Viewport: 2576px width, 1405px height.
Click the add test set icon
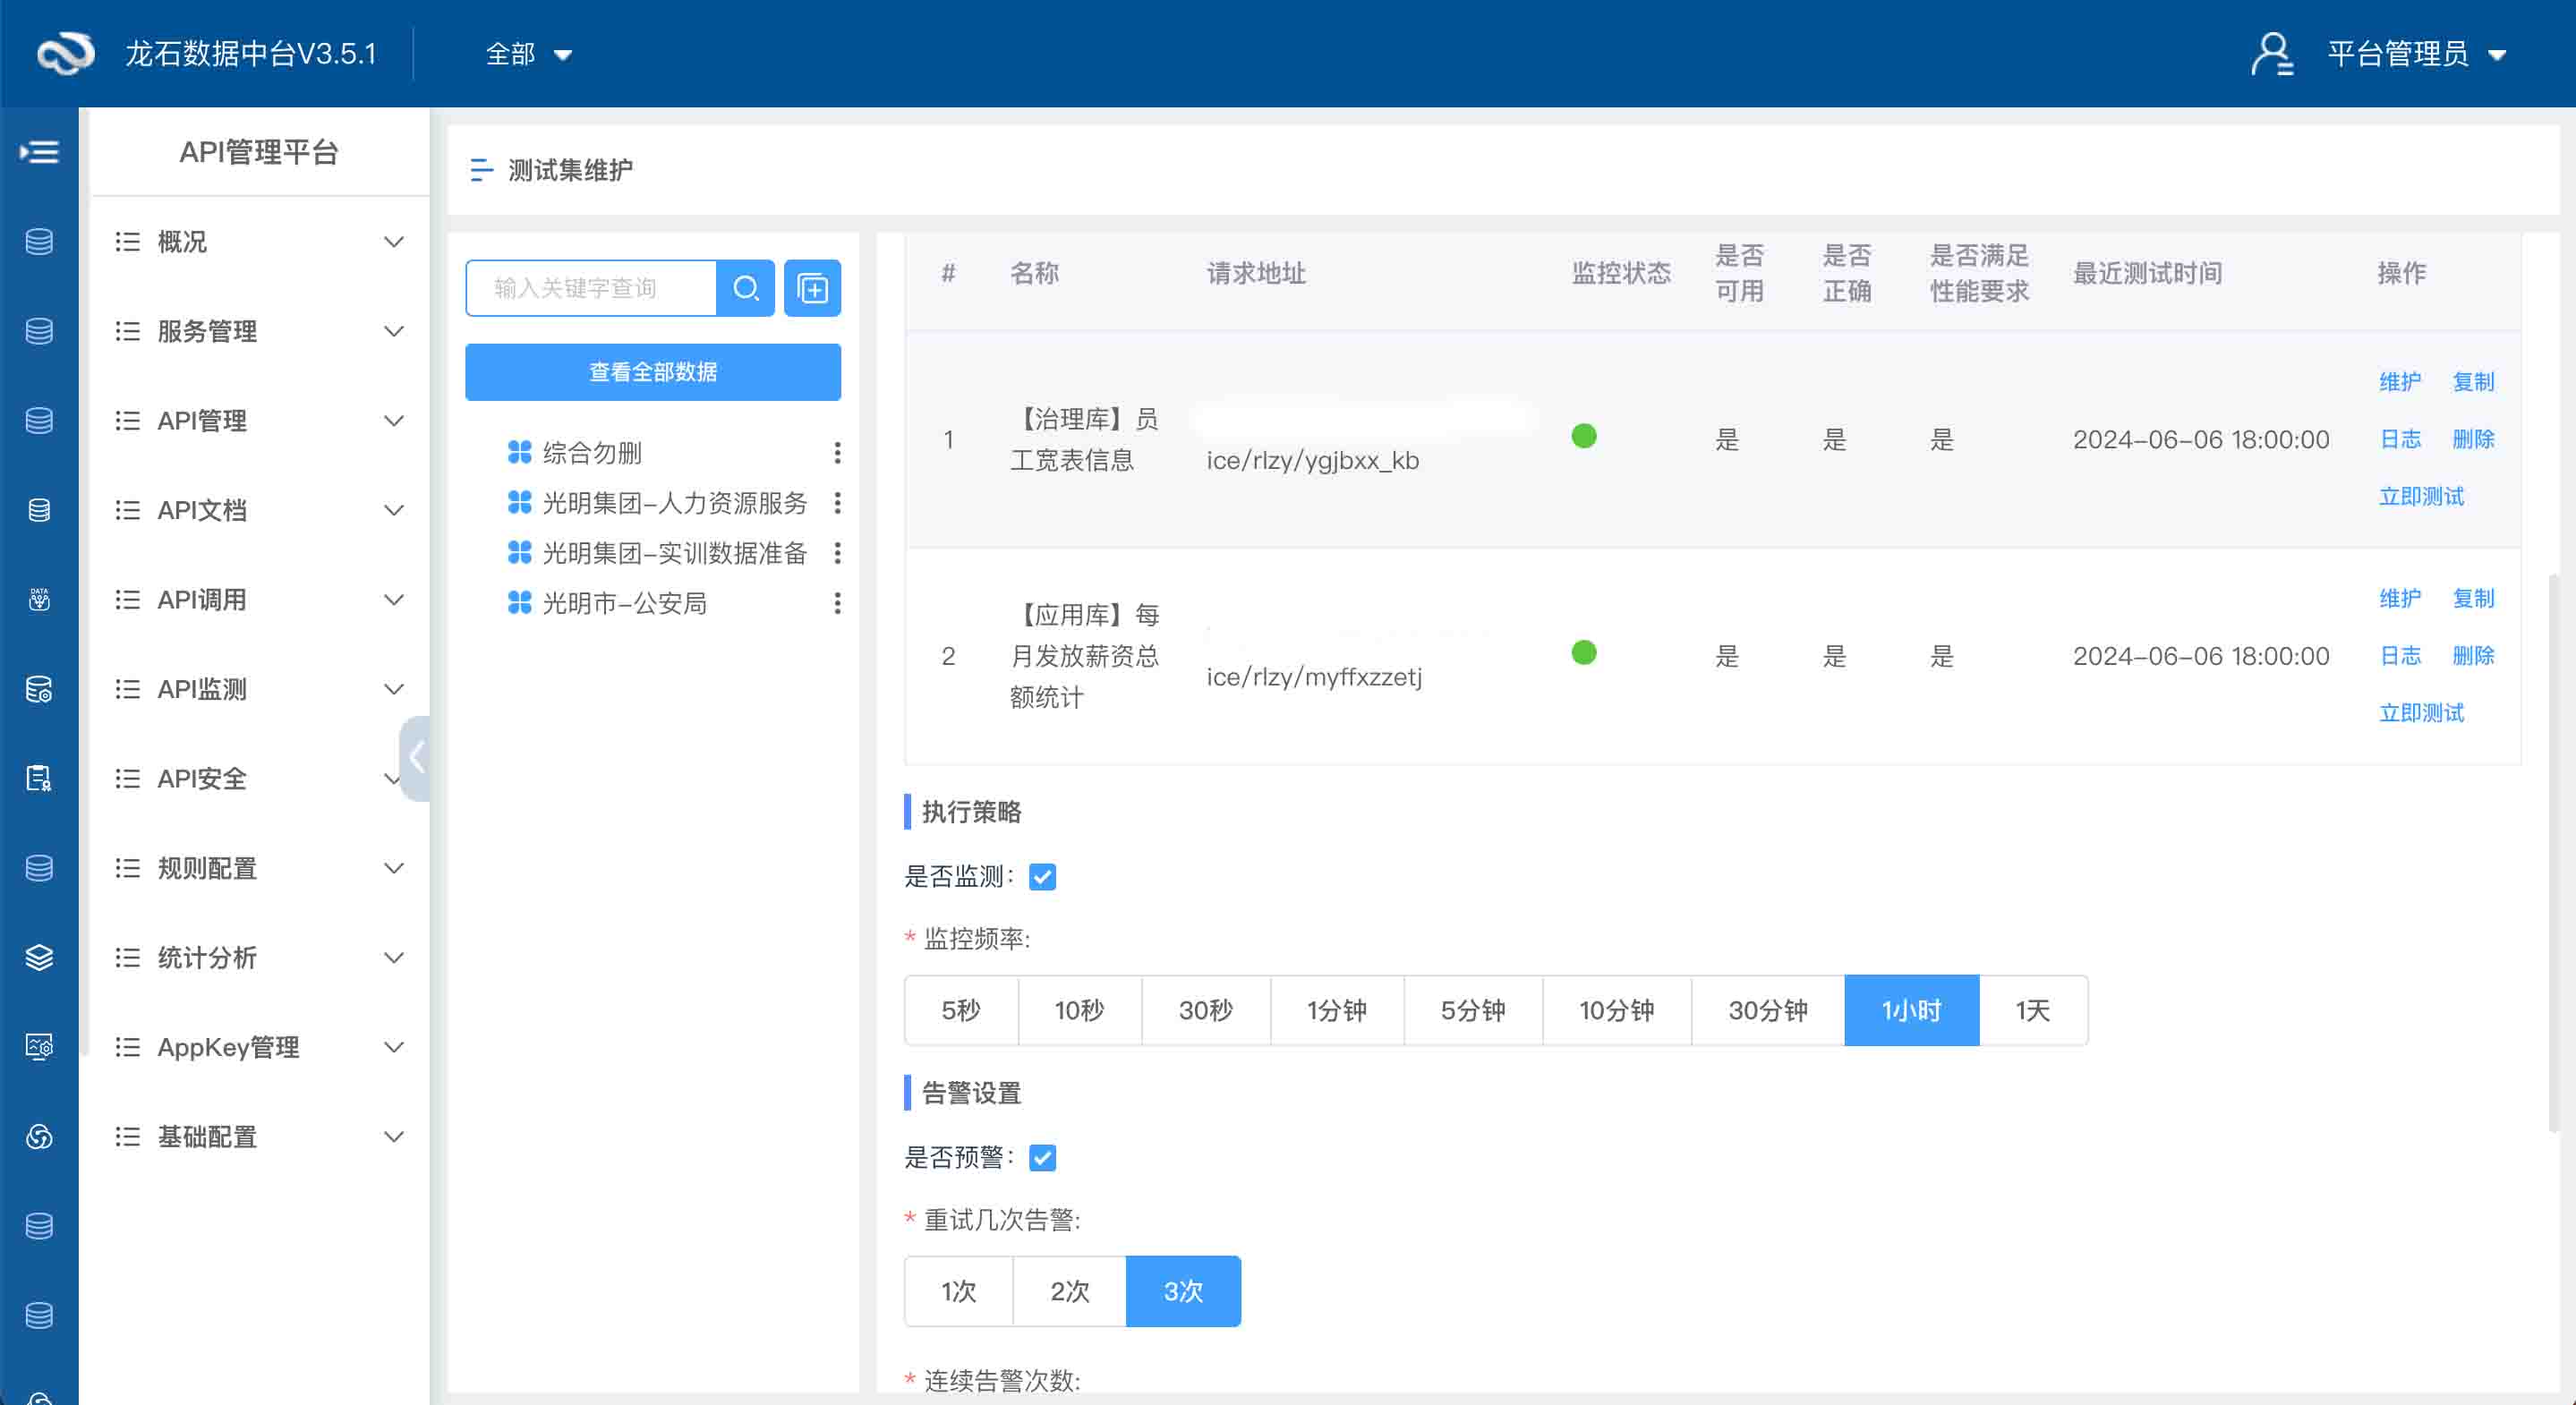(x=812, y=288)
